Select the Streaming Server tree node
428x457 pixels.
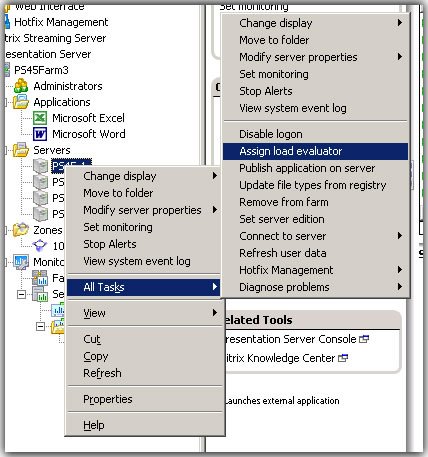click(x=55, y=38)
